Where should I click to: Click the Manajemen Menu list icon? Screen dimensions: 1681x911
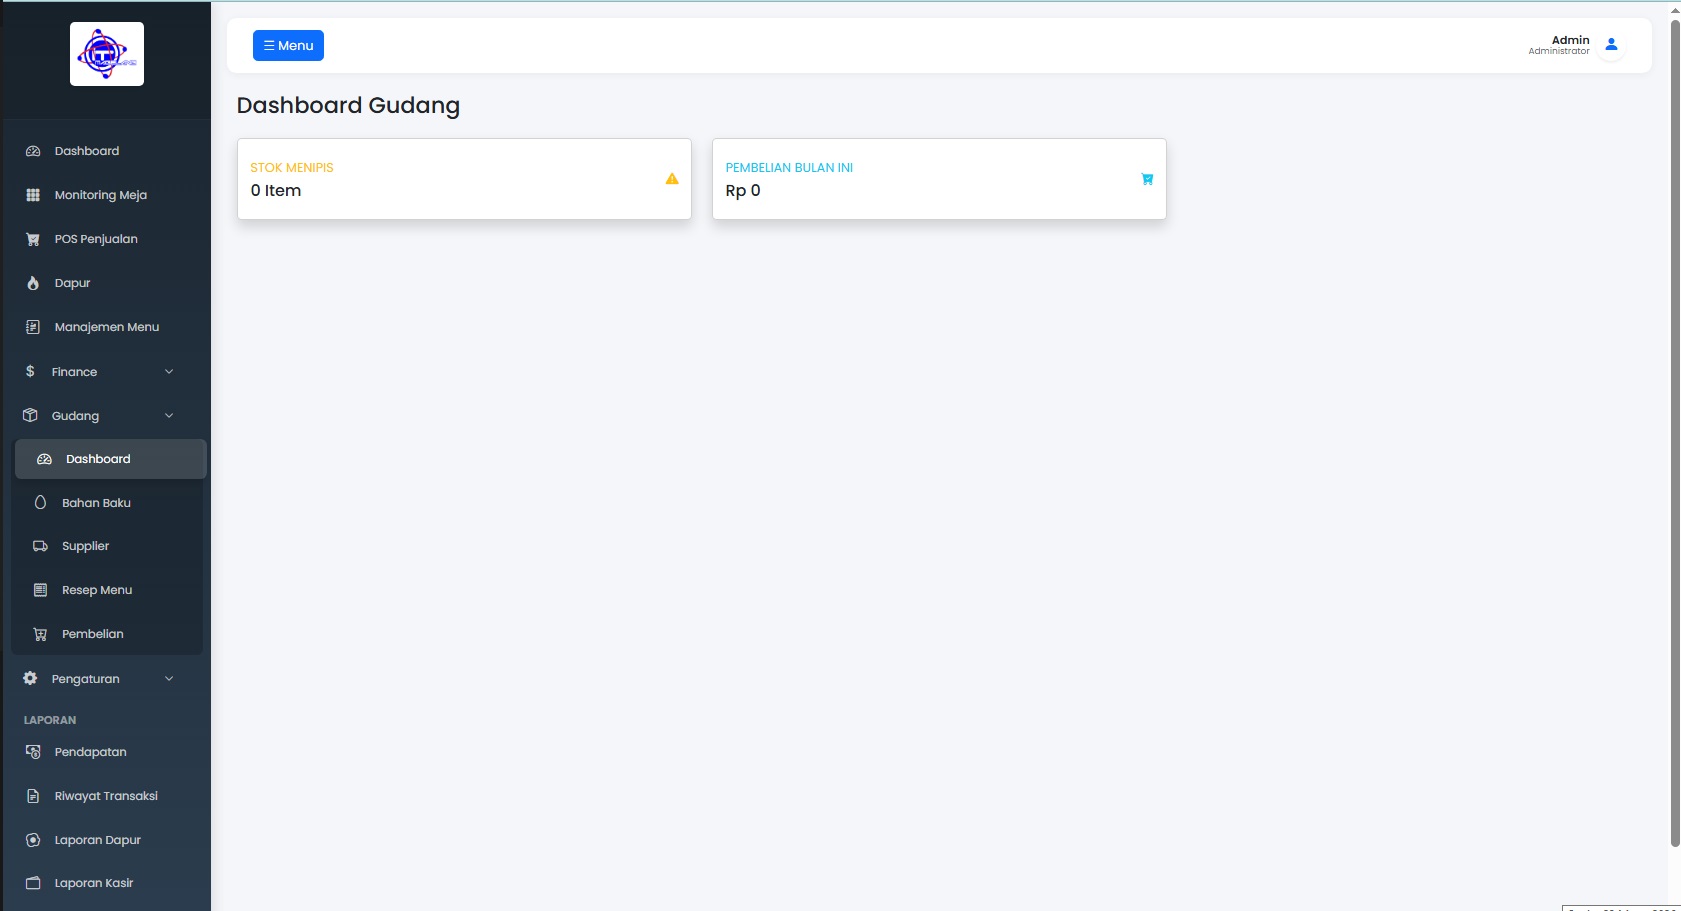click(x=33, y=327)
